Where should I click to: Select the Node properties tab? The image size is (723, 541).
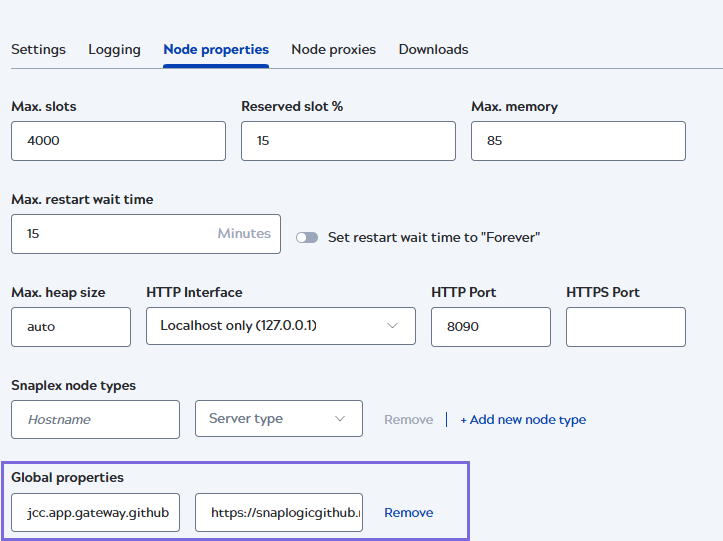tap(216, 49)
